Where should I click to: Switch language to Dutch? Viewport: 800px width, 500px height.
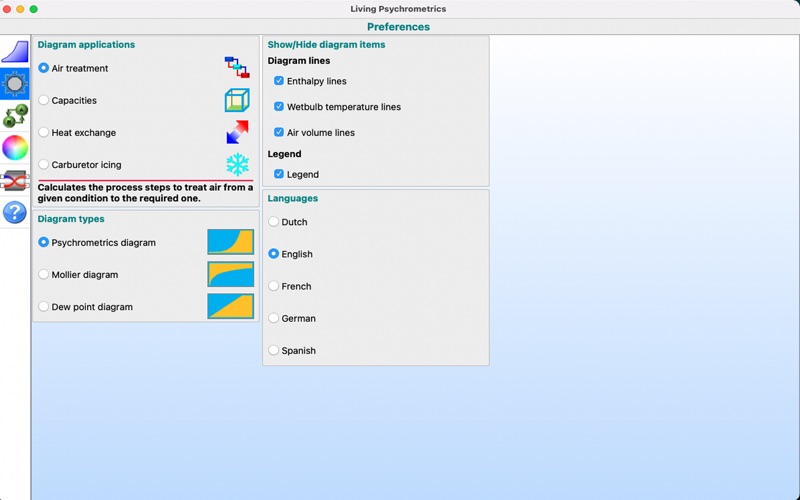click(273, 221)
